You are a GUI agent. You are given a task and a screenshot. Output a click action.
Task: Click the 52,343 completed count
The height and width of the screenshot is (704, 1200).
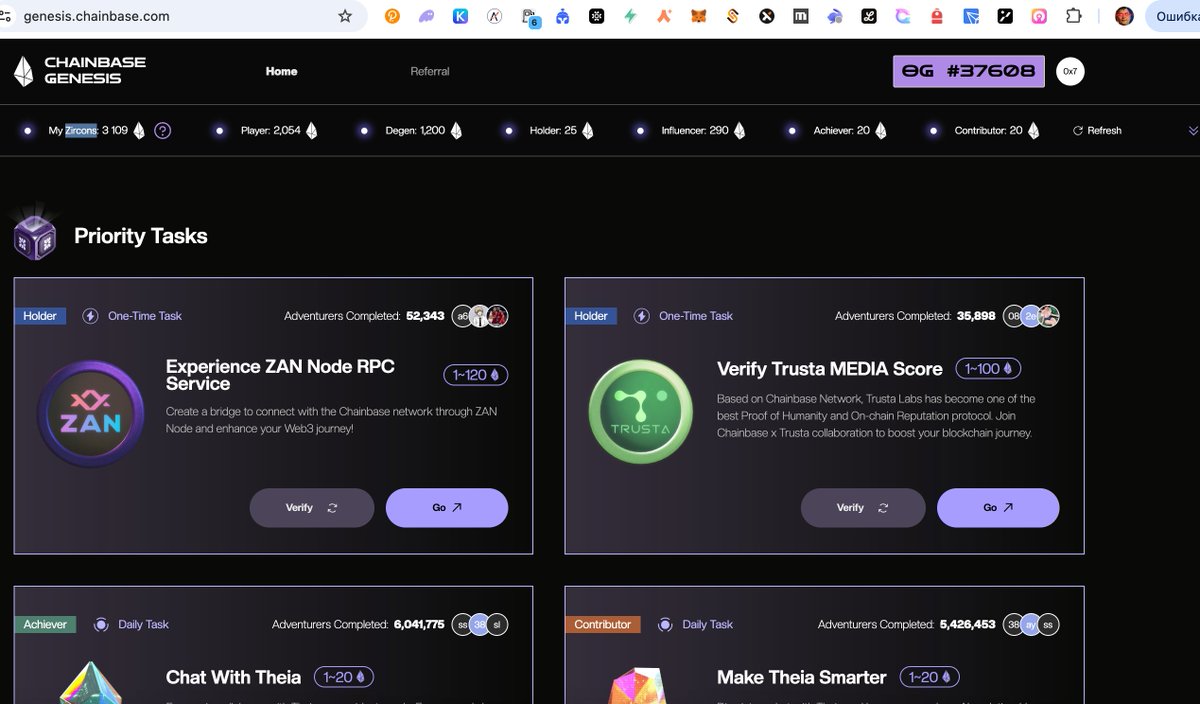click(x=425, y=316)
